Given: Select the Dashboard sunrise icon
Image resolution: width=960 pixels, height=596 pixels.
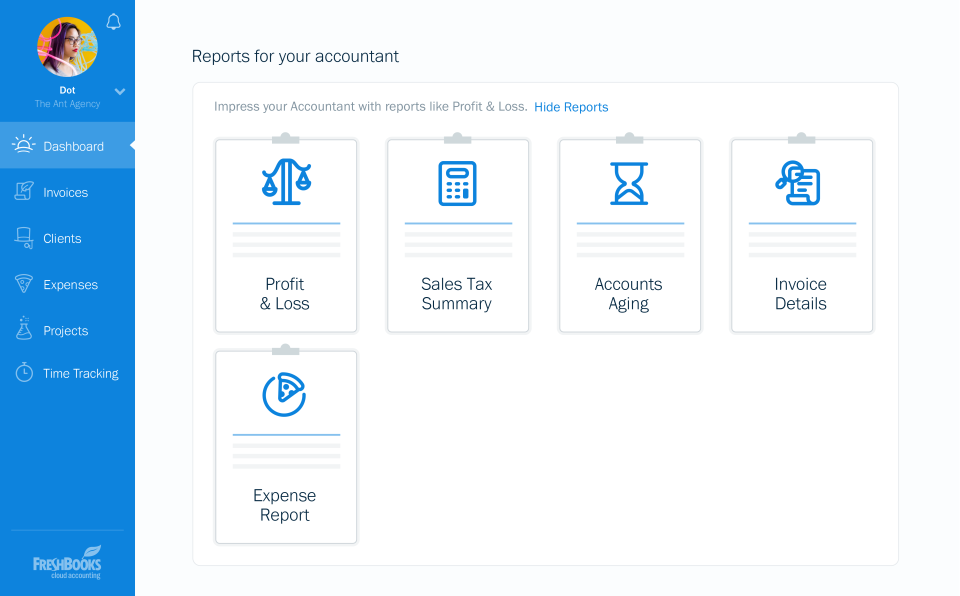Looking at the screenshot, I should 23,145.
